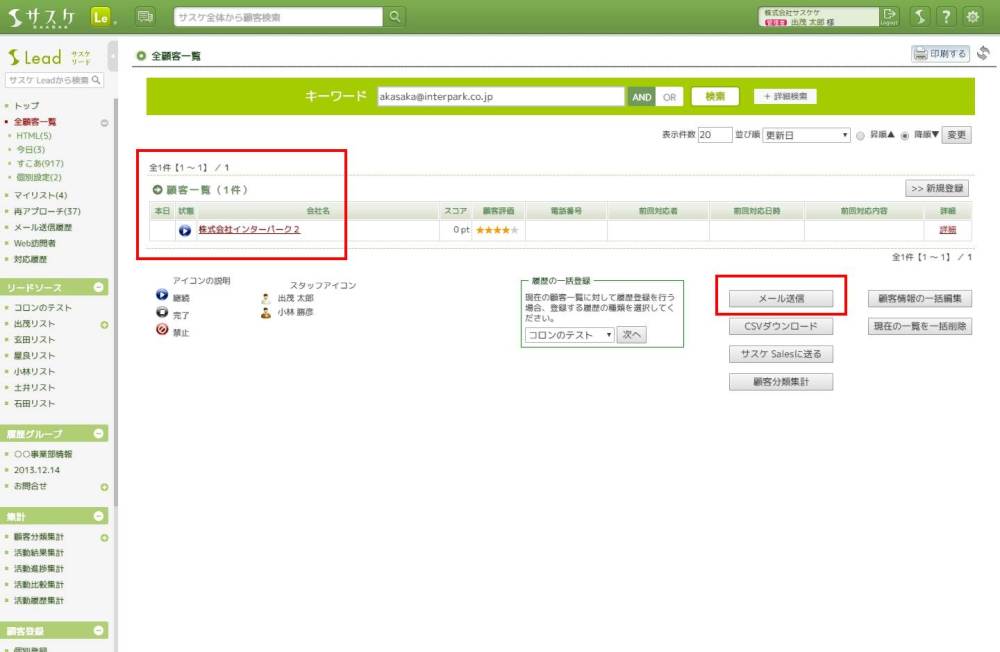Click the 継続 status icon in customer row
This screenshot has width=1000, height=652.
185,230
